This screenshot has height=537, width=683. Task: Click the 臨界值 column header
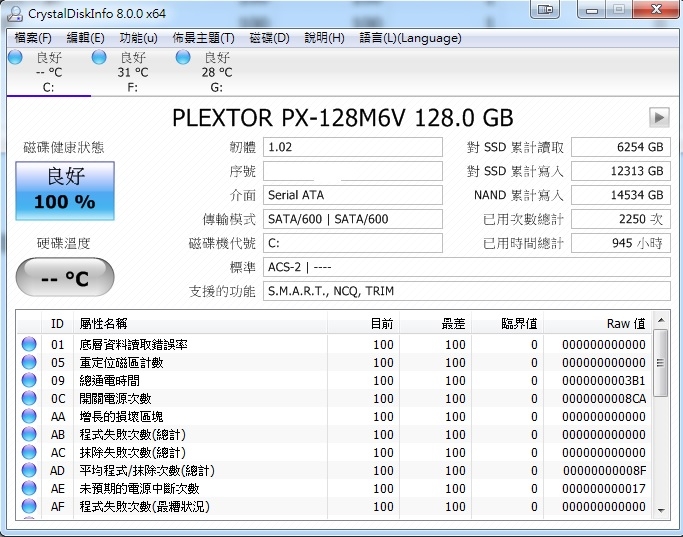(507, 324)
